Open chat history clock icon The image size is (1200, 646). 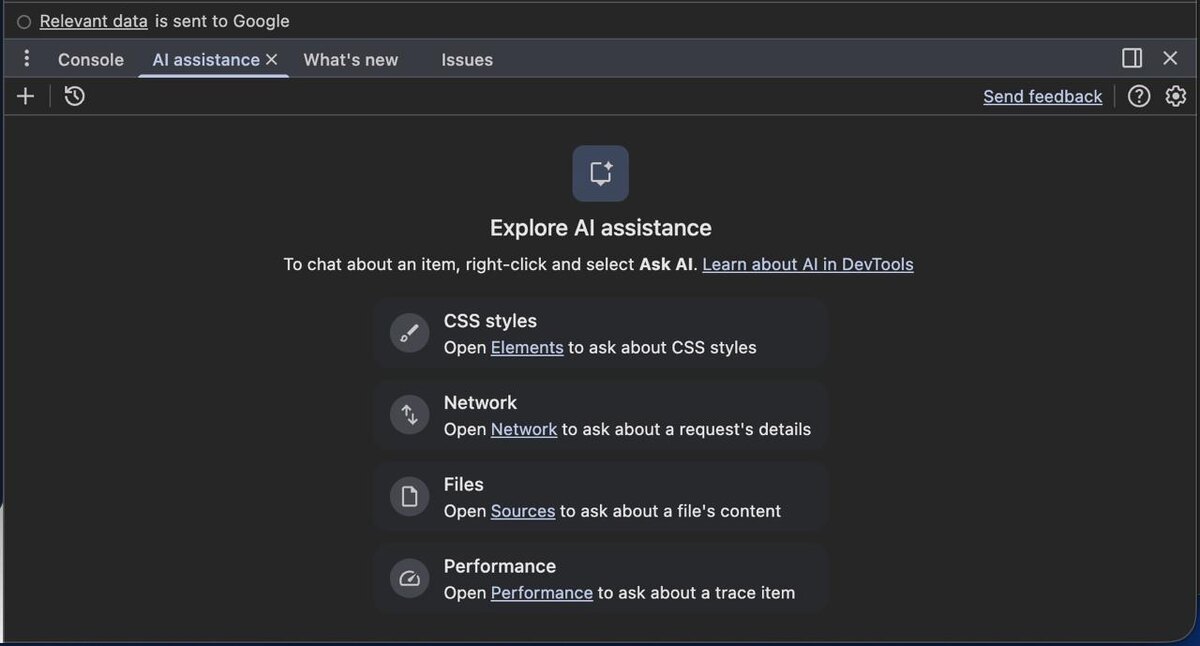[x=74, y=96]
